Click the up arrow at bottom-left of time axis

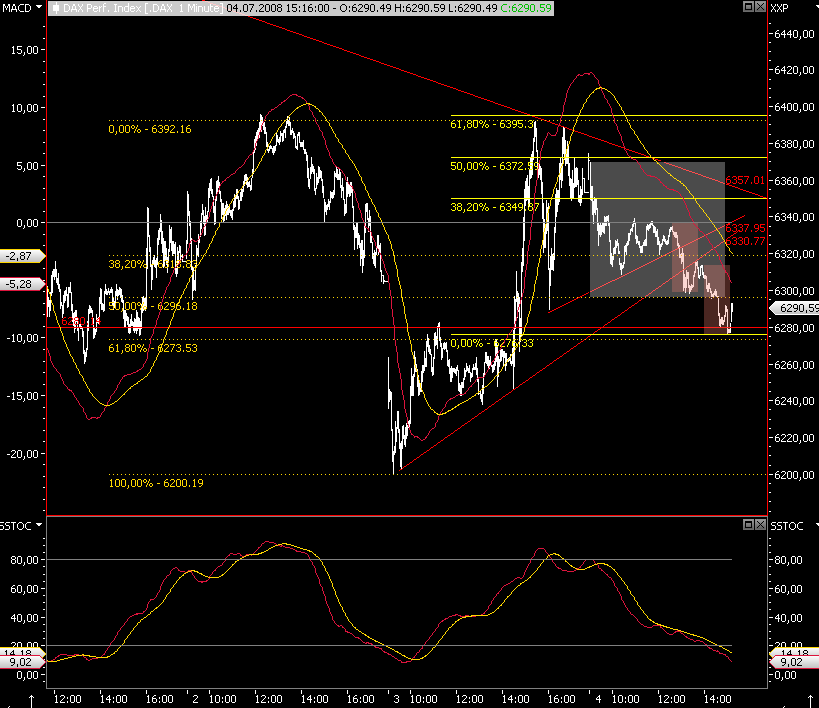[x=31, y=700]
